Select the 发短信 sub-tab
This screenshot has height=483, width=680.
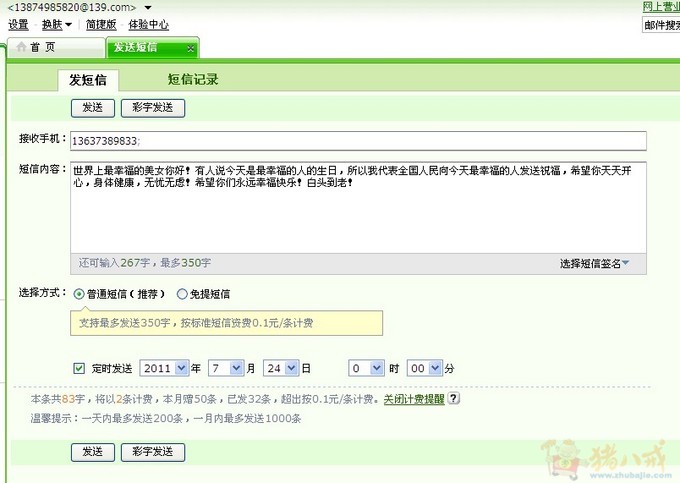point(88,80)
